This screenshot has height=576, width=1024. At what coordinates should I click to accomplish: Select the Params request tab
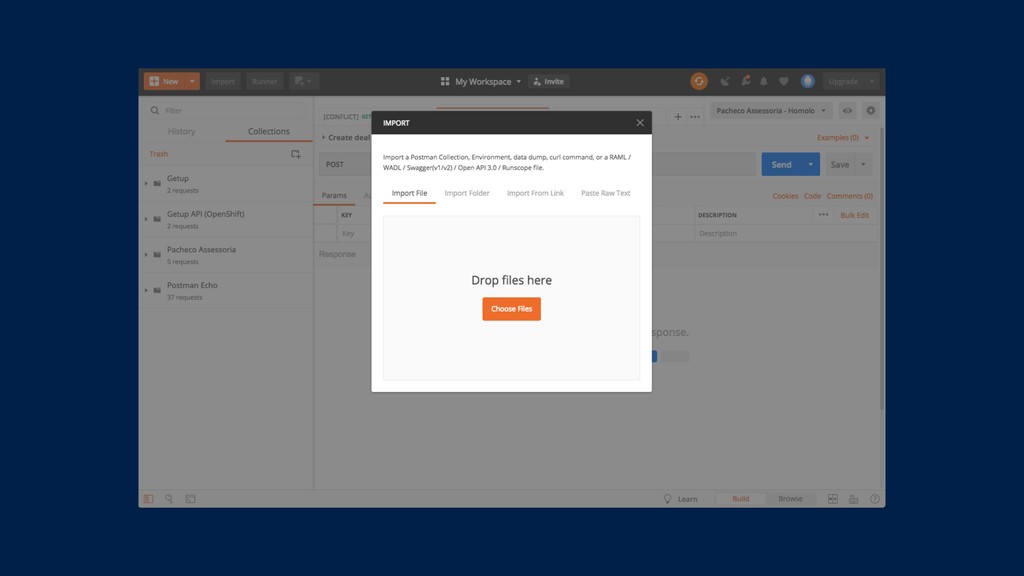pyautogui.click(x=334, y=195)
